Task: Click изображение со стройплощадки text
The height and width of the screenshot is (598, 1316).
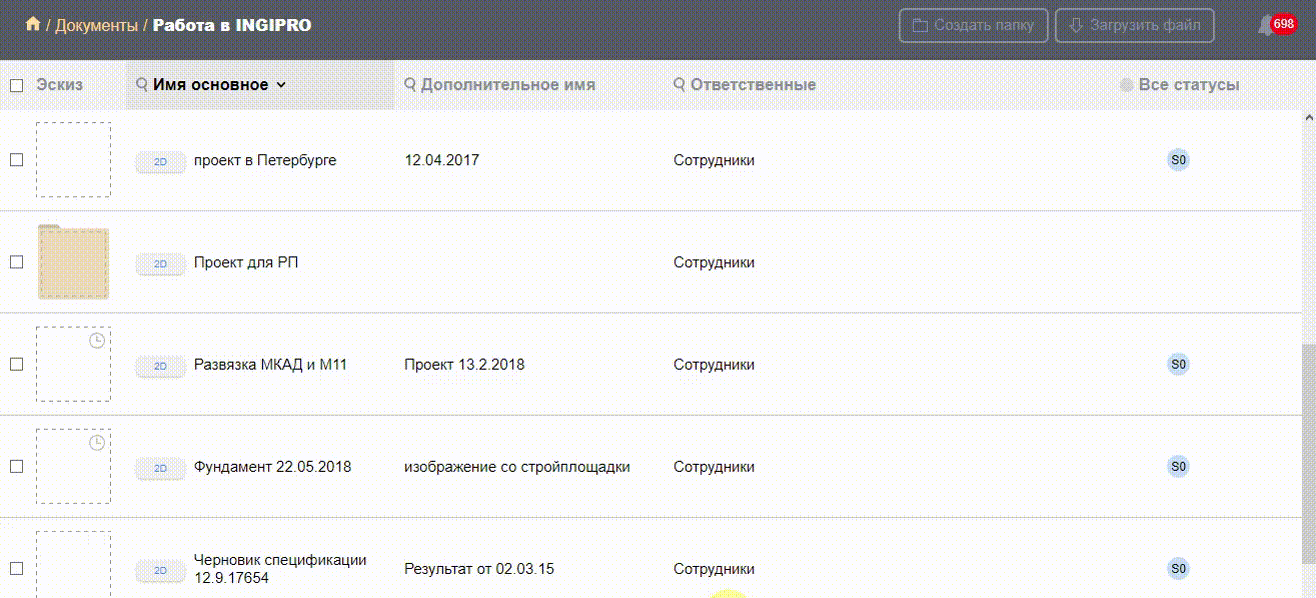Action: point(517,466)
